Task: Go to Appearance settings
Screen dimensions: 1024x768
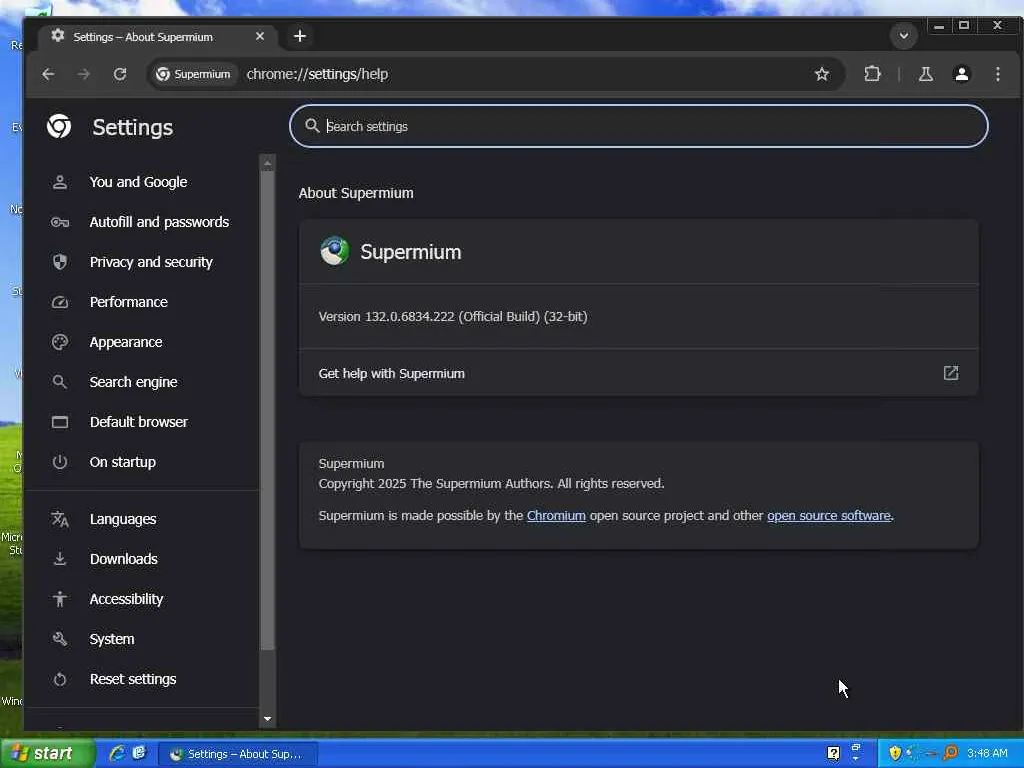Action: pos(126,342)
